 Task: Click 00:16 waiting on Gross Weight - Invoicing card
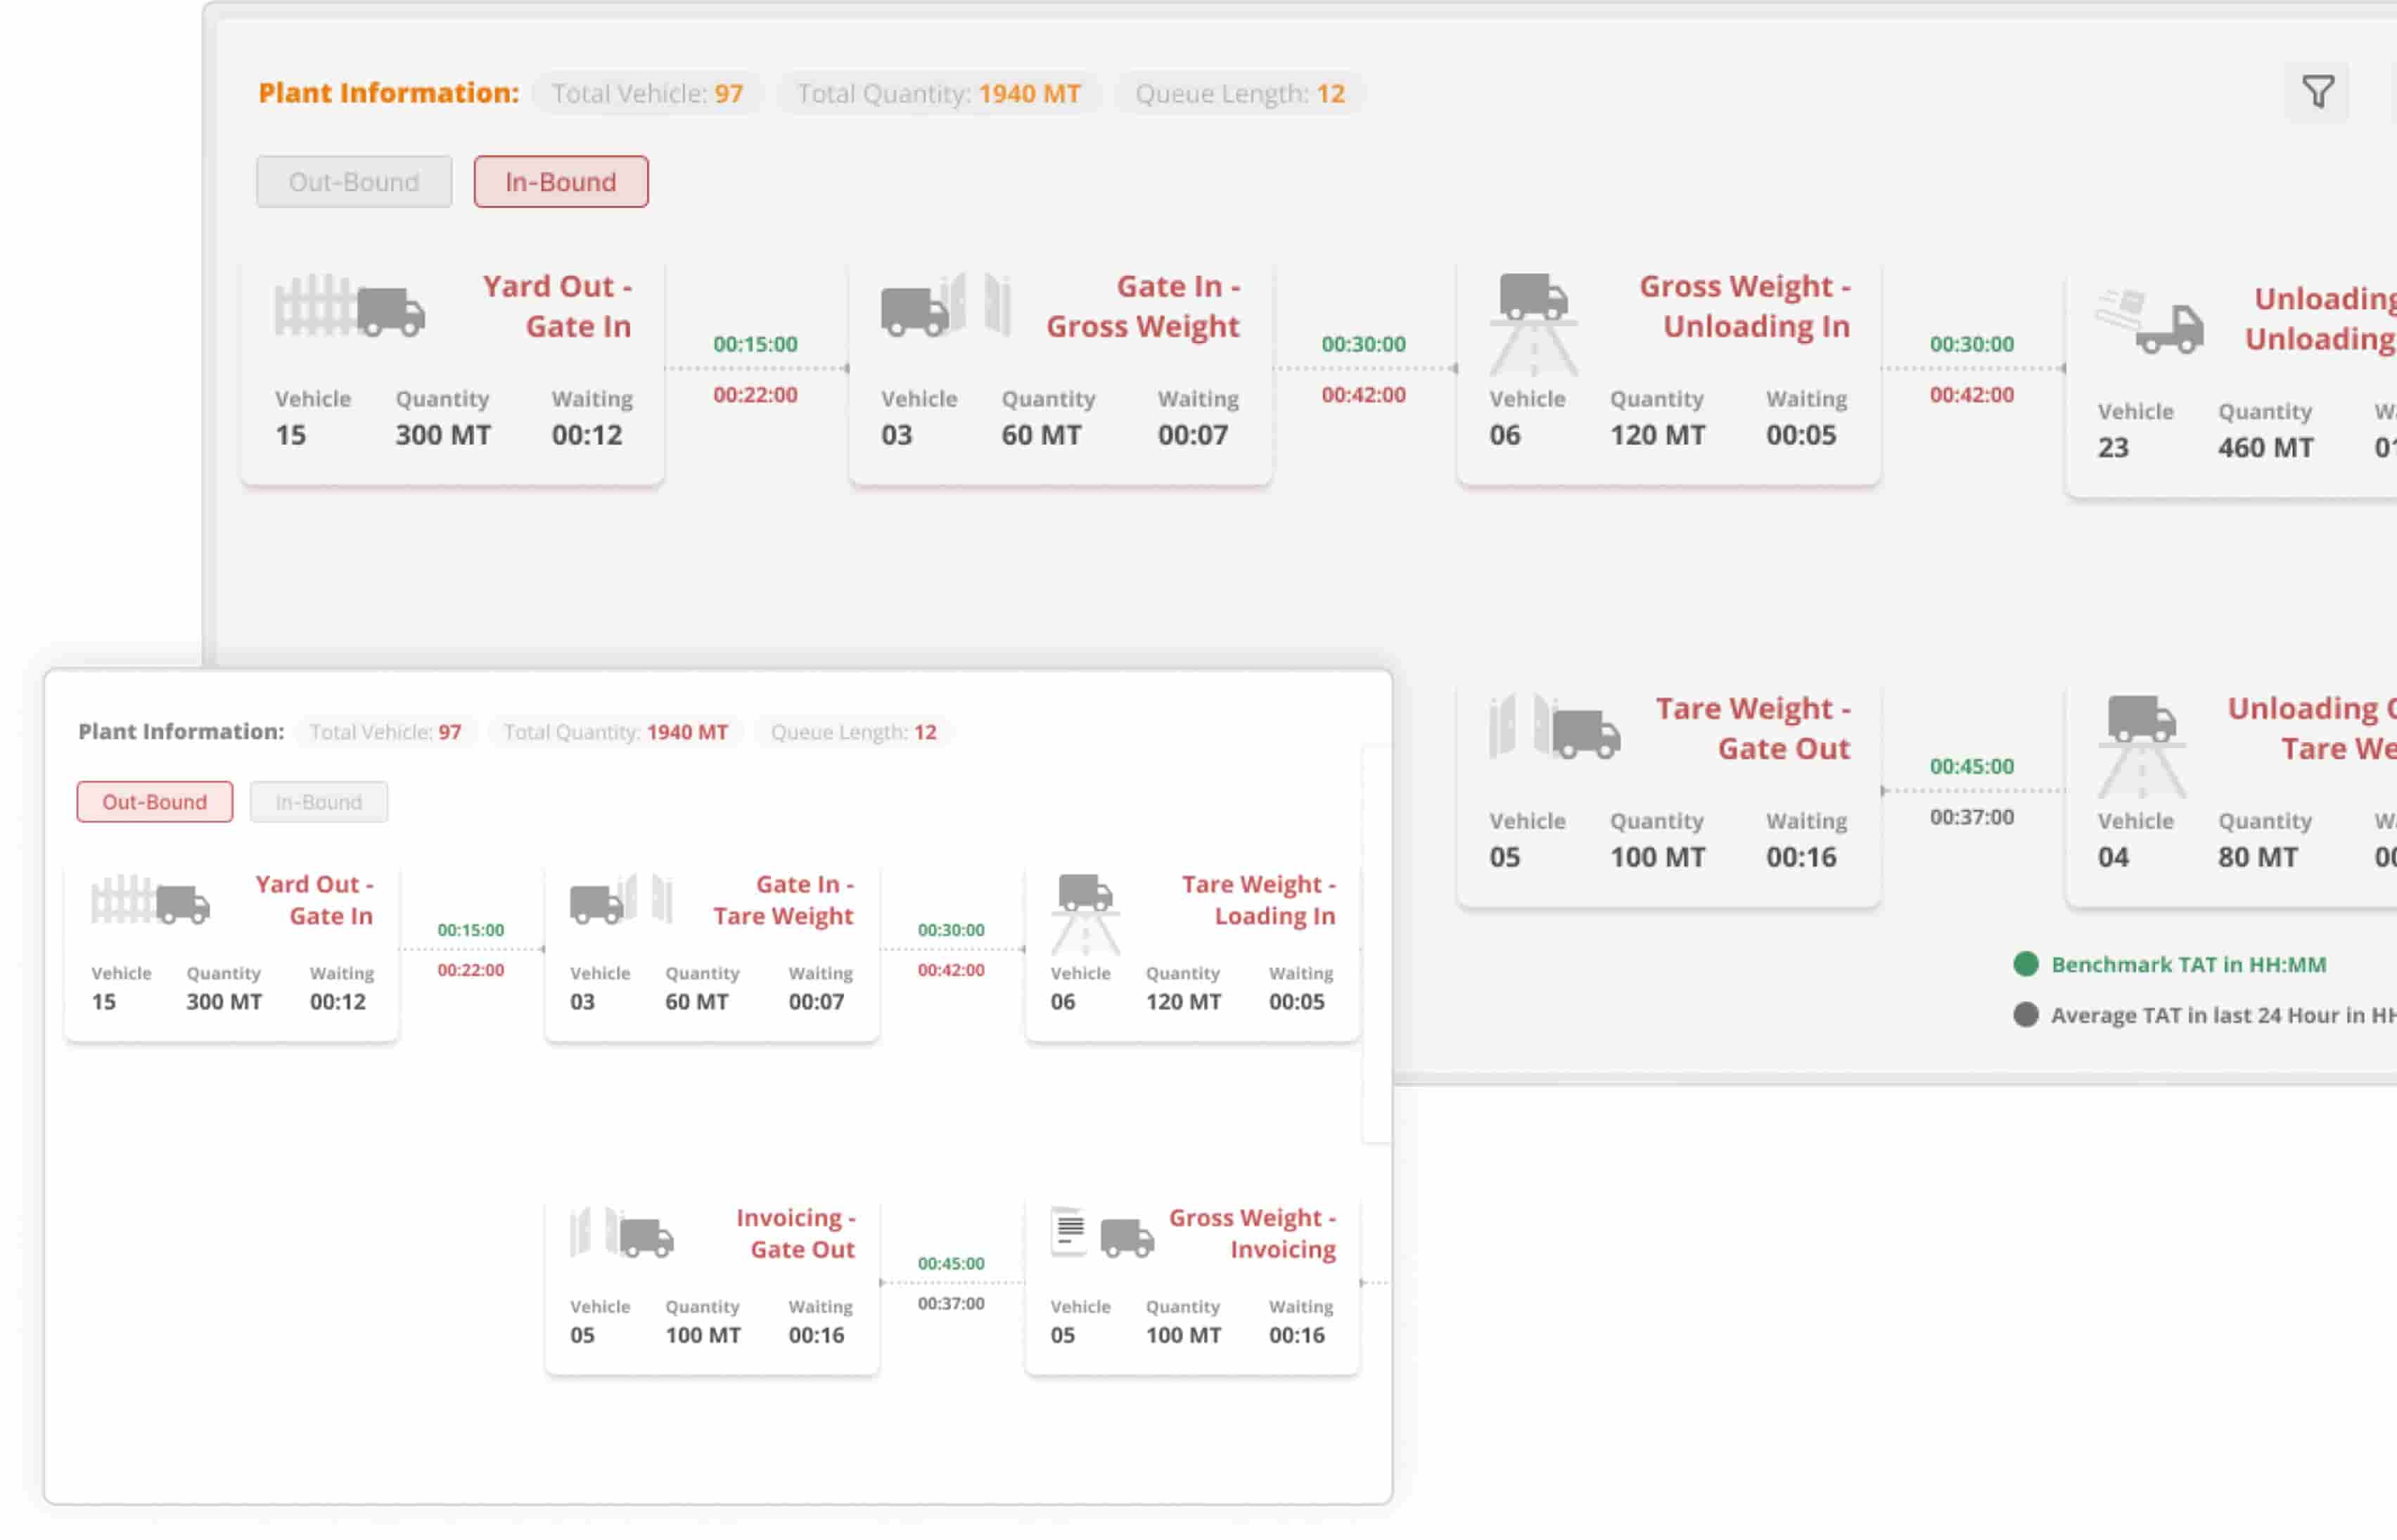(x=1297, y=1335)
